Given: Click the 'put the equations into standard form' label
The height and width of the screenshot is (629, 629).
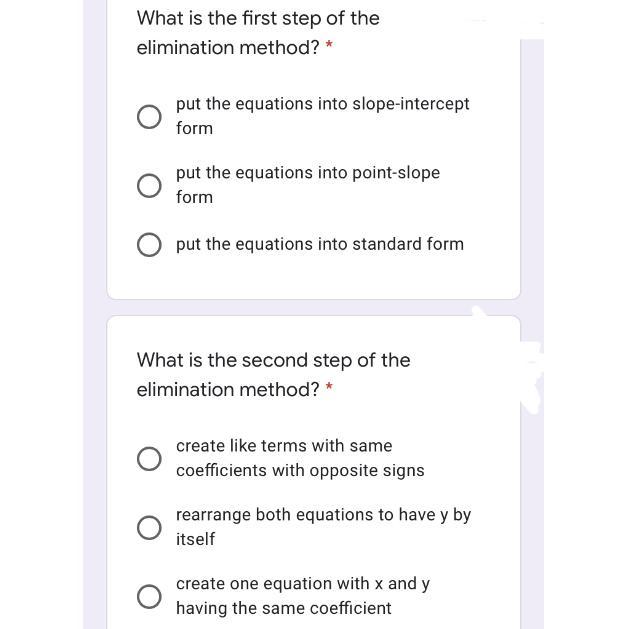Looking at the screenshot, I should pos(319,244).
